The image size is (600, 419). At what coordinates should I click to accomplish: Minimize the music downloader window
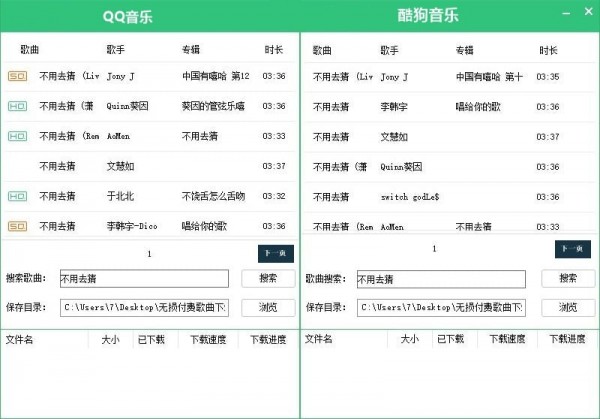click(566, 13)
